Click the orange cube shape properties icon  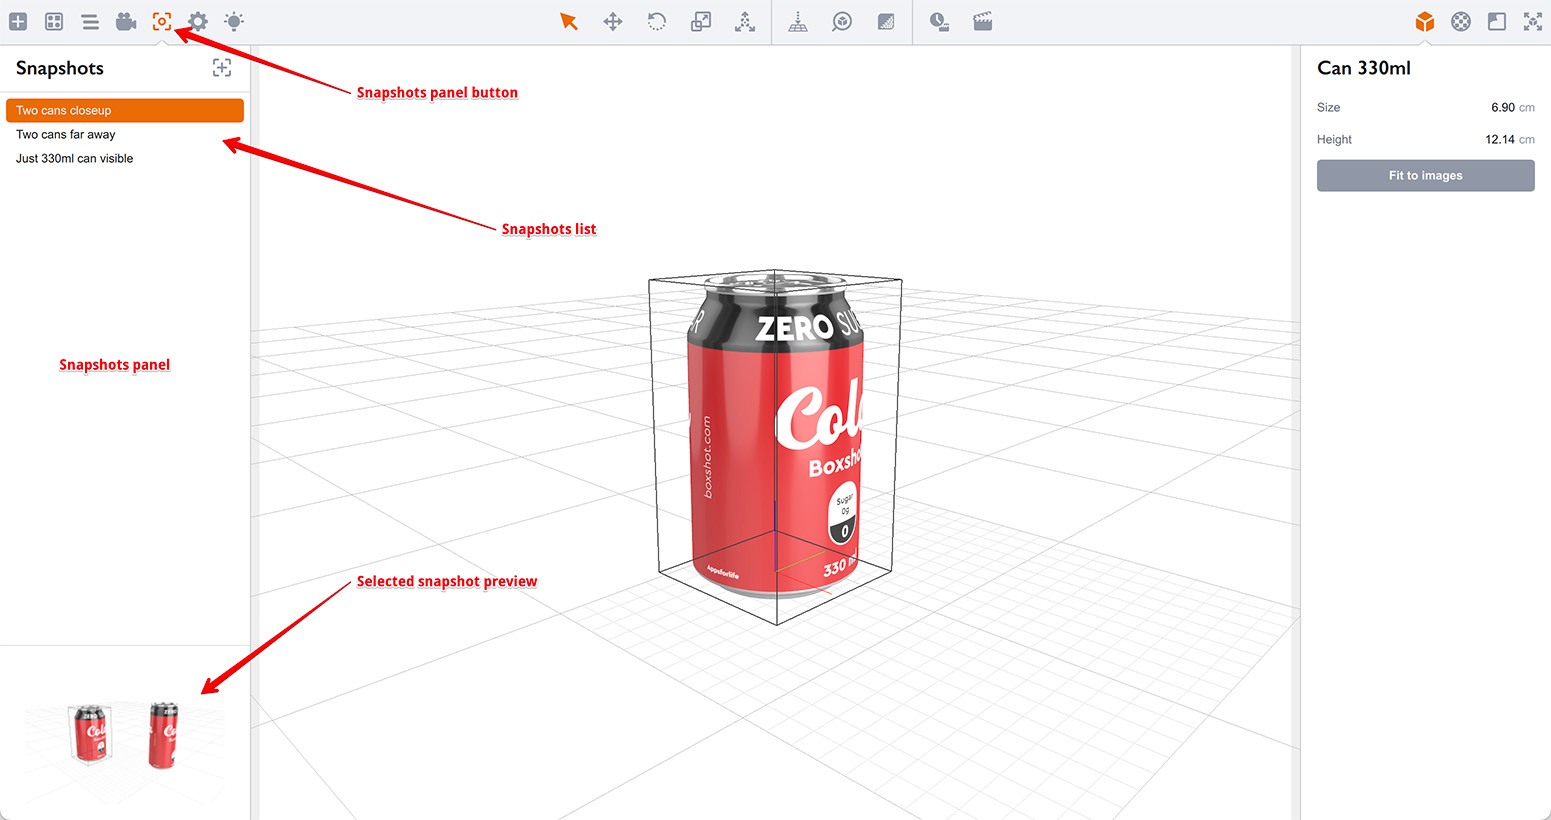[1425, 21]
